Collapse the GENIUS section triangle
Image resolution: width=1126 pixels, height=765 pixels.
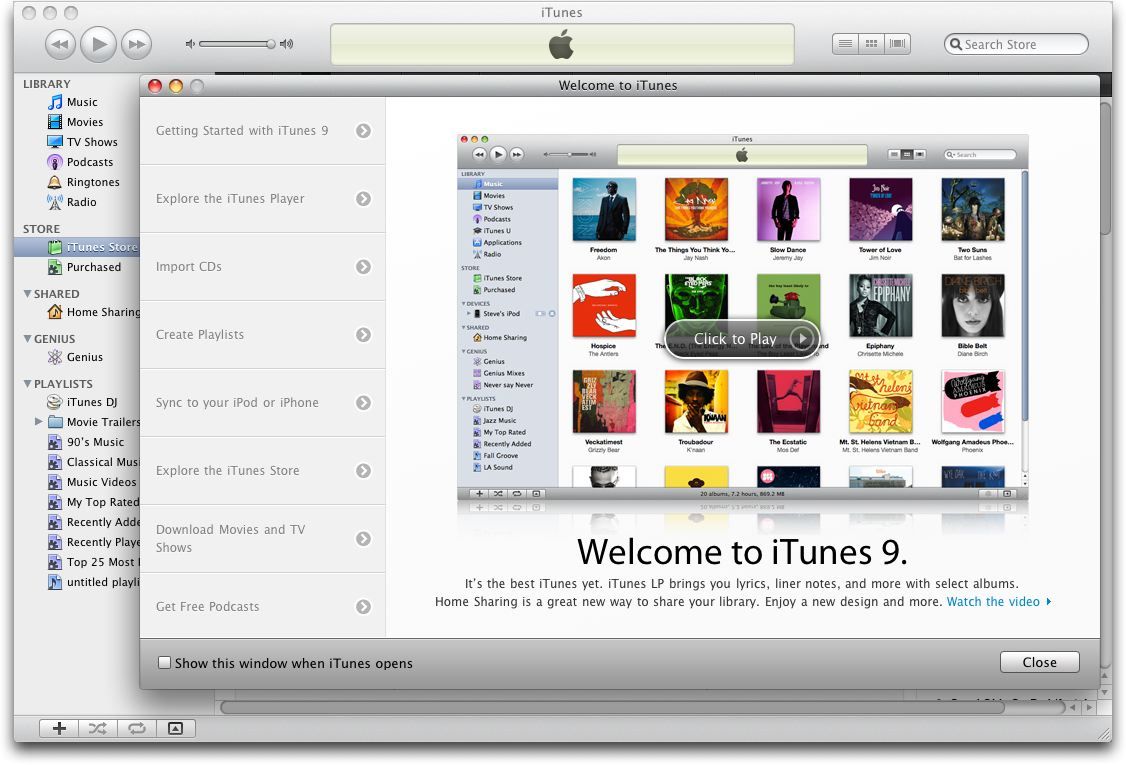pos(27,338)
